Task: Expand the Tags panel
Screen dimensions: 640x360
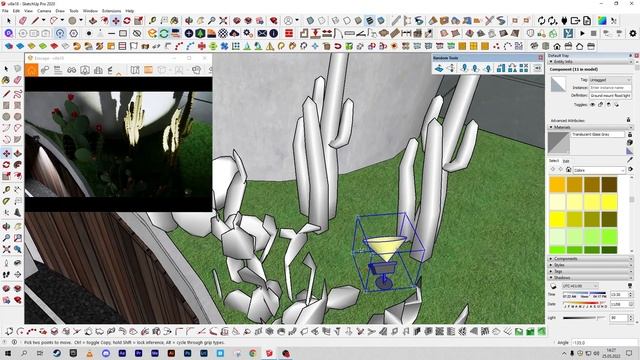Action: coord(590,271)
